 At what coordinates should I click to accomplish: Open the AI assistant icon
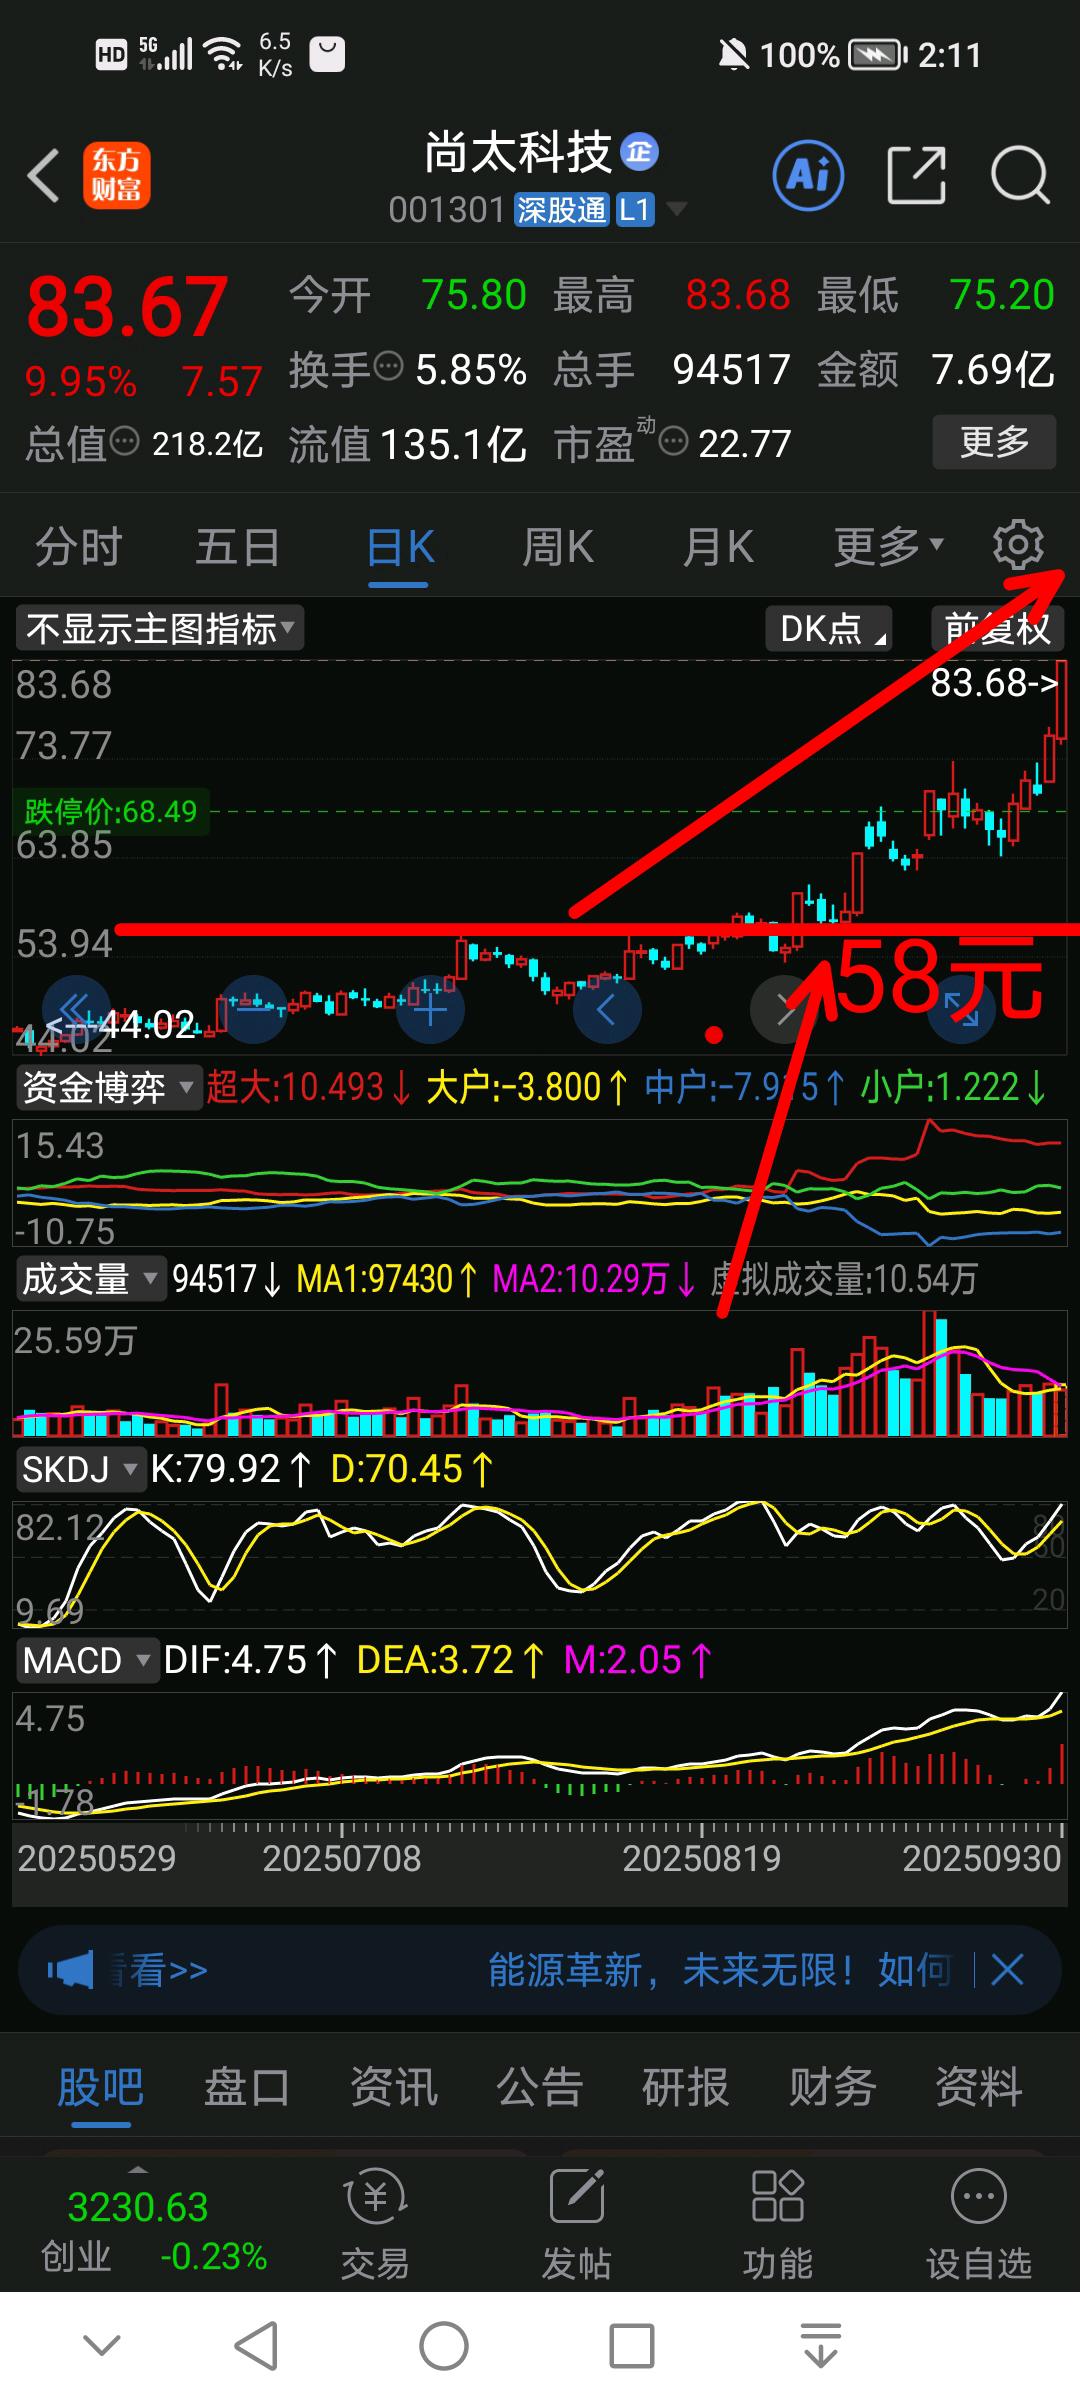click(x=808, y=176)
